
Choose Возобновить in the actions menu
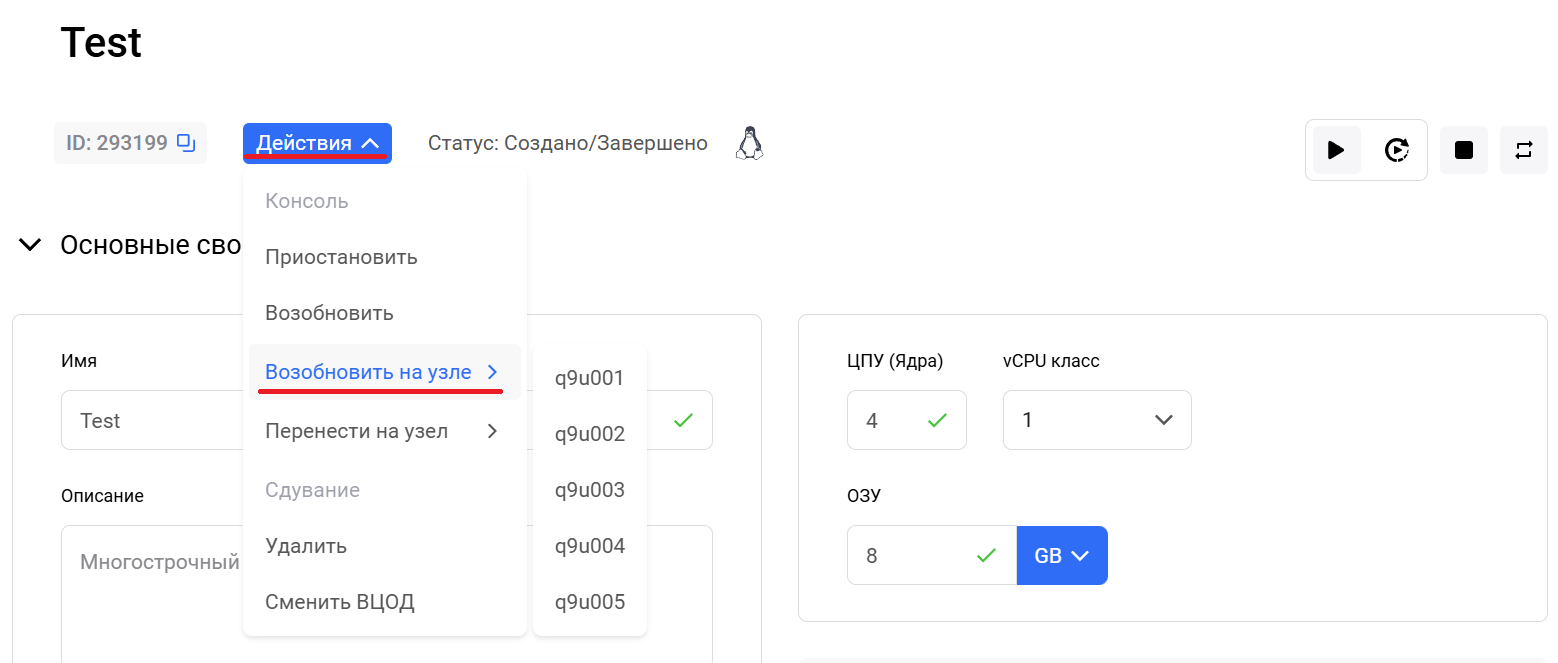pyautogui.click(x=385, y=313)
